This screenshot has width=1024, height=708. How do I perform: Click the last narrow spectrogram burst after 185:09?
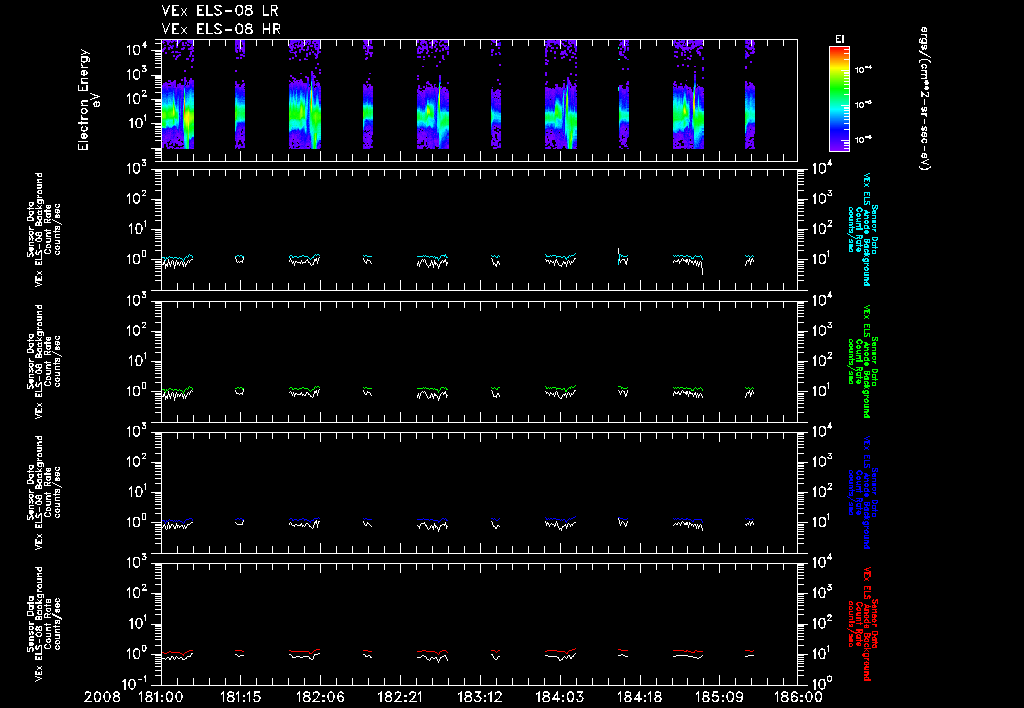pyautogui.click(x=750, y=95)
